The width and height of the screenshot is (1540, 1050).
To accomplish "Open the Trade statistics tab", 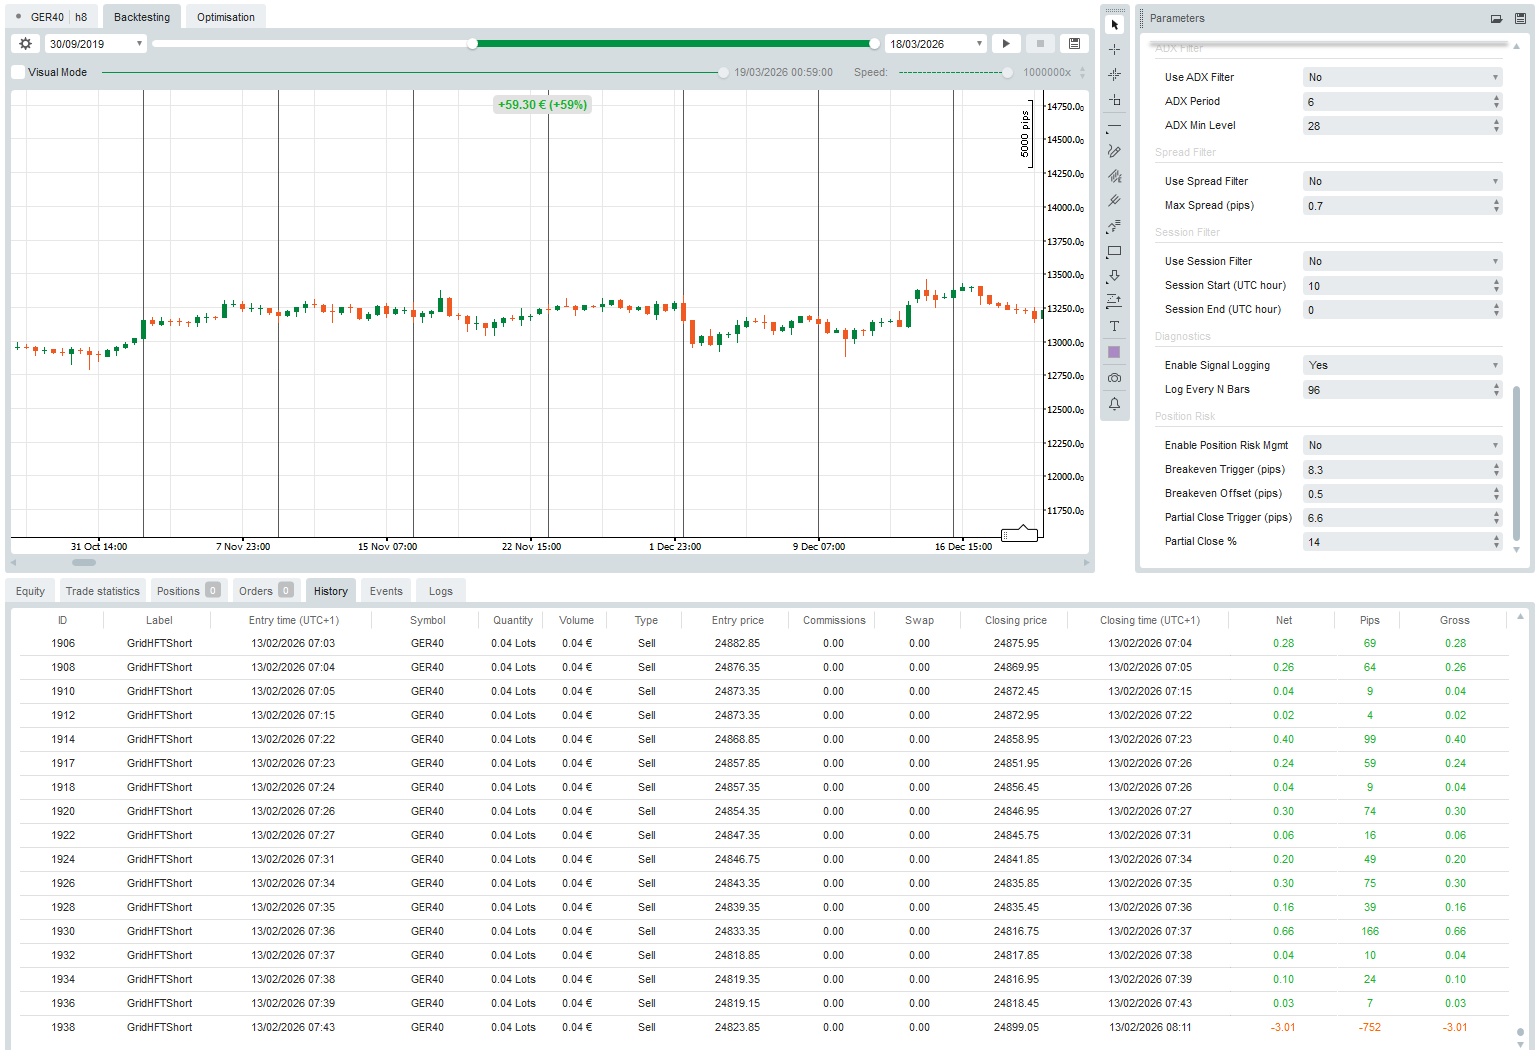I will click(x=102, y=590).
